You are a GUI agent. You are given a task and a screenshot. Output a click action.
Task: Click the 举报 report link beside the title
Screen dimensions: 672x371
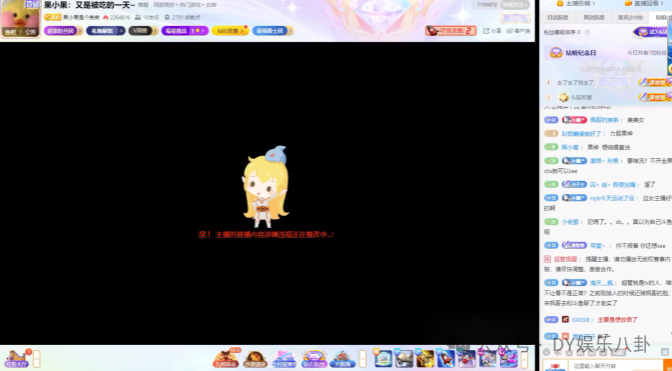[143, 5]
